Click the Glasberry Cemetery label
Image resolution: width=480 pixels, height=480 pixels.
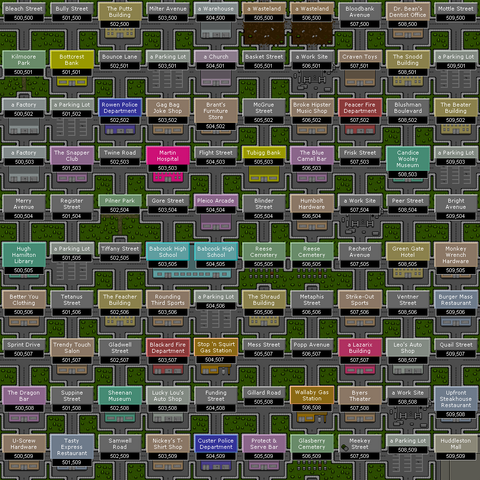[312, 444]
